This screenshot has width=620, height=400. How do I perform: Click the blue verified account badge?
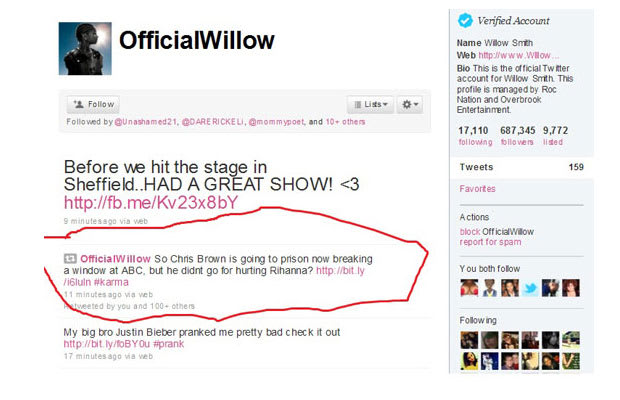point(465,21)
